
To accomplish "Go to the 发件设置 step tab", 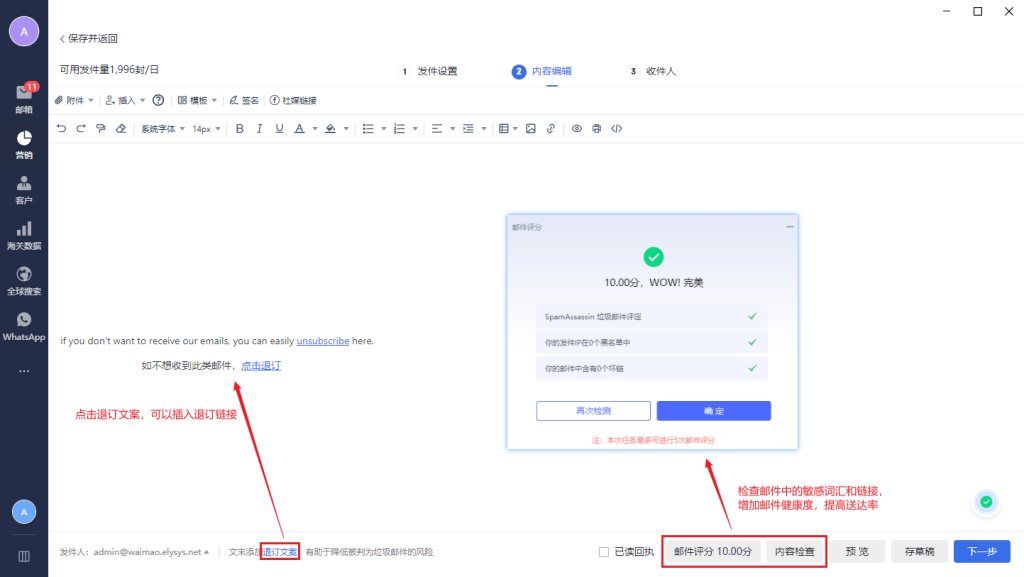I will point(437,71).
